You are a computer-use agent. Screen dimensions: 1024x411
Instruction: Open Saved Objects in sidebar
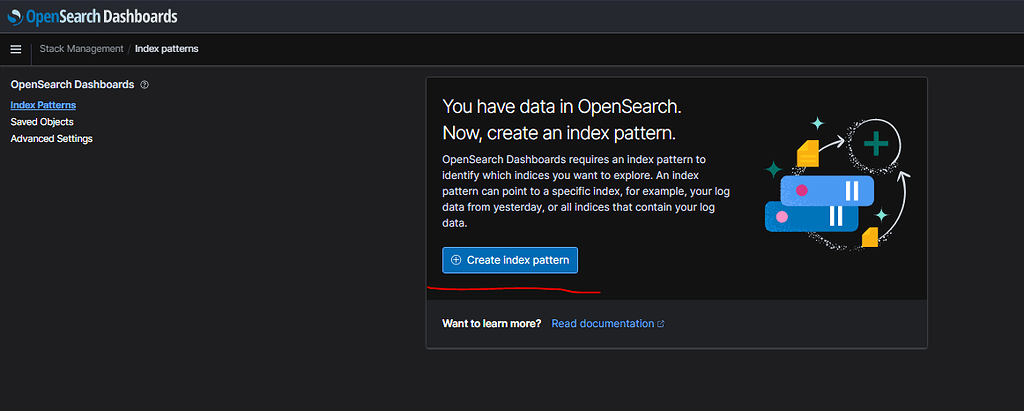pos(42,122)
